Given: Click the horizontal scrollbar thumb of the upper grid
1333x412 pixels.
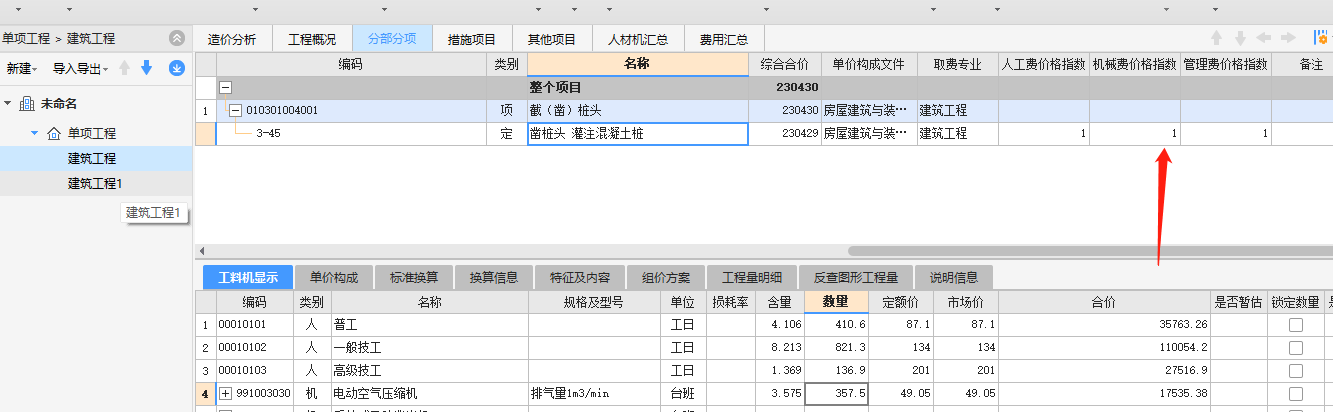Looking at the screenshot, I should (1090, 250).
